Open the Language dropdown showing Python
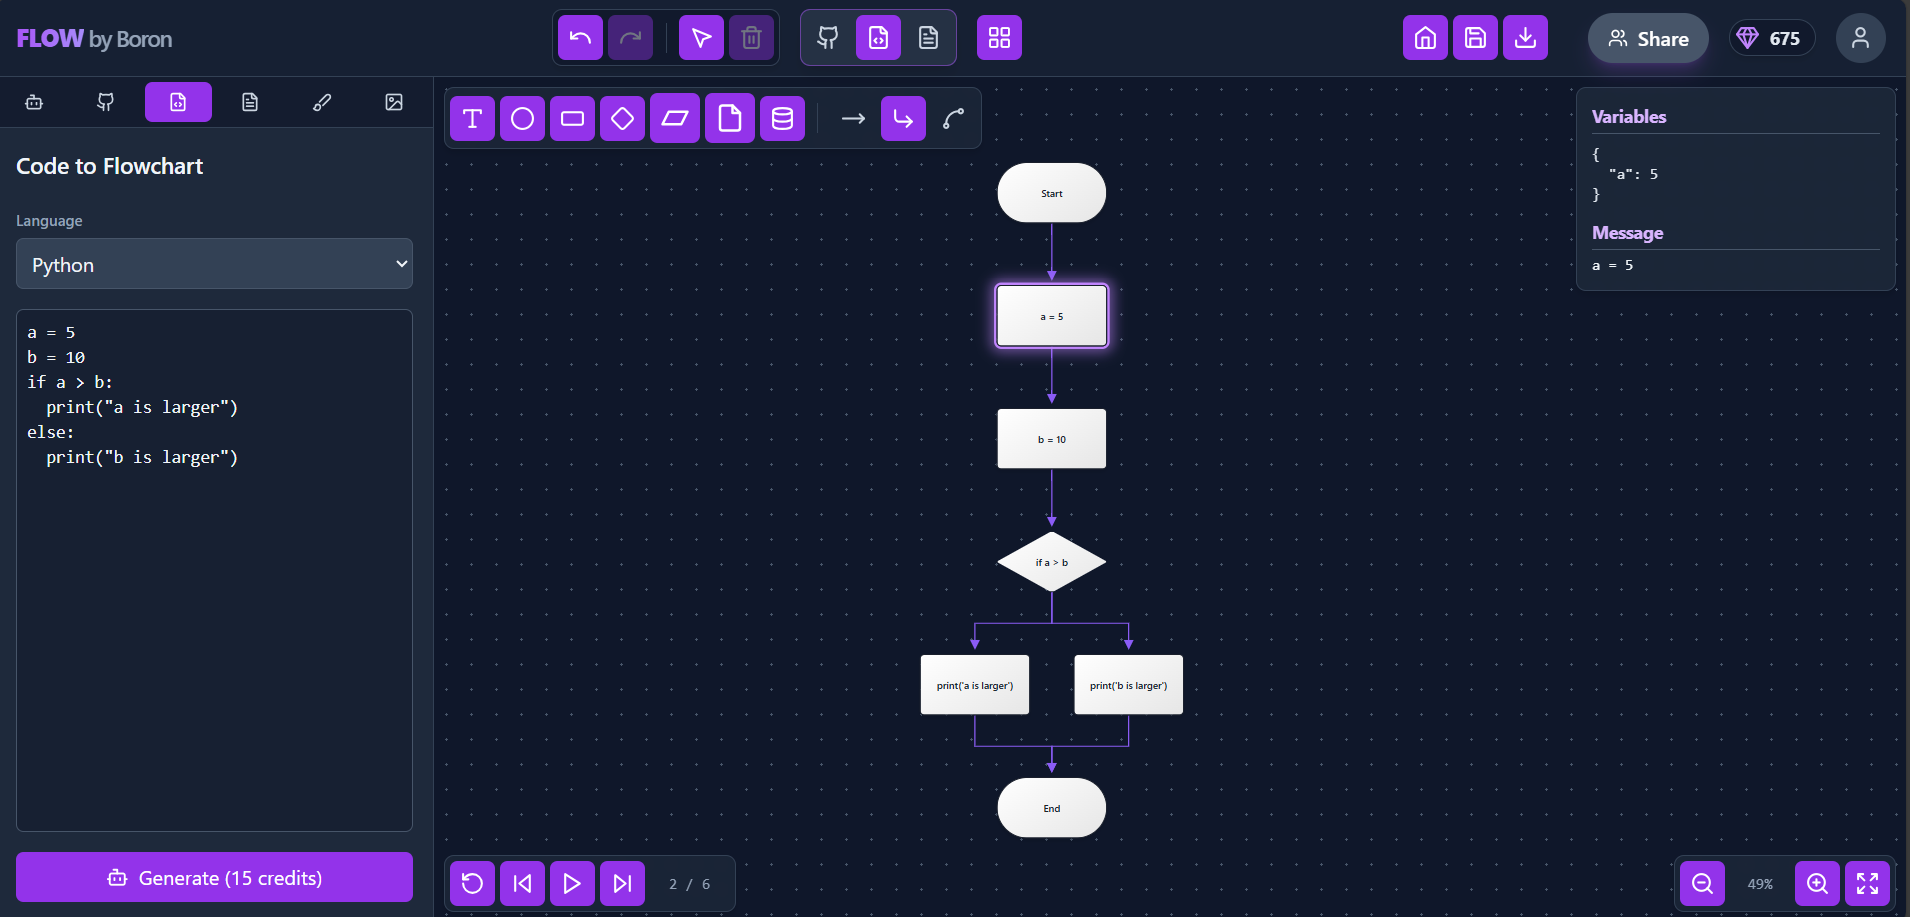This screenshot has height=917, width=1910. point(213,264)
